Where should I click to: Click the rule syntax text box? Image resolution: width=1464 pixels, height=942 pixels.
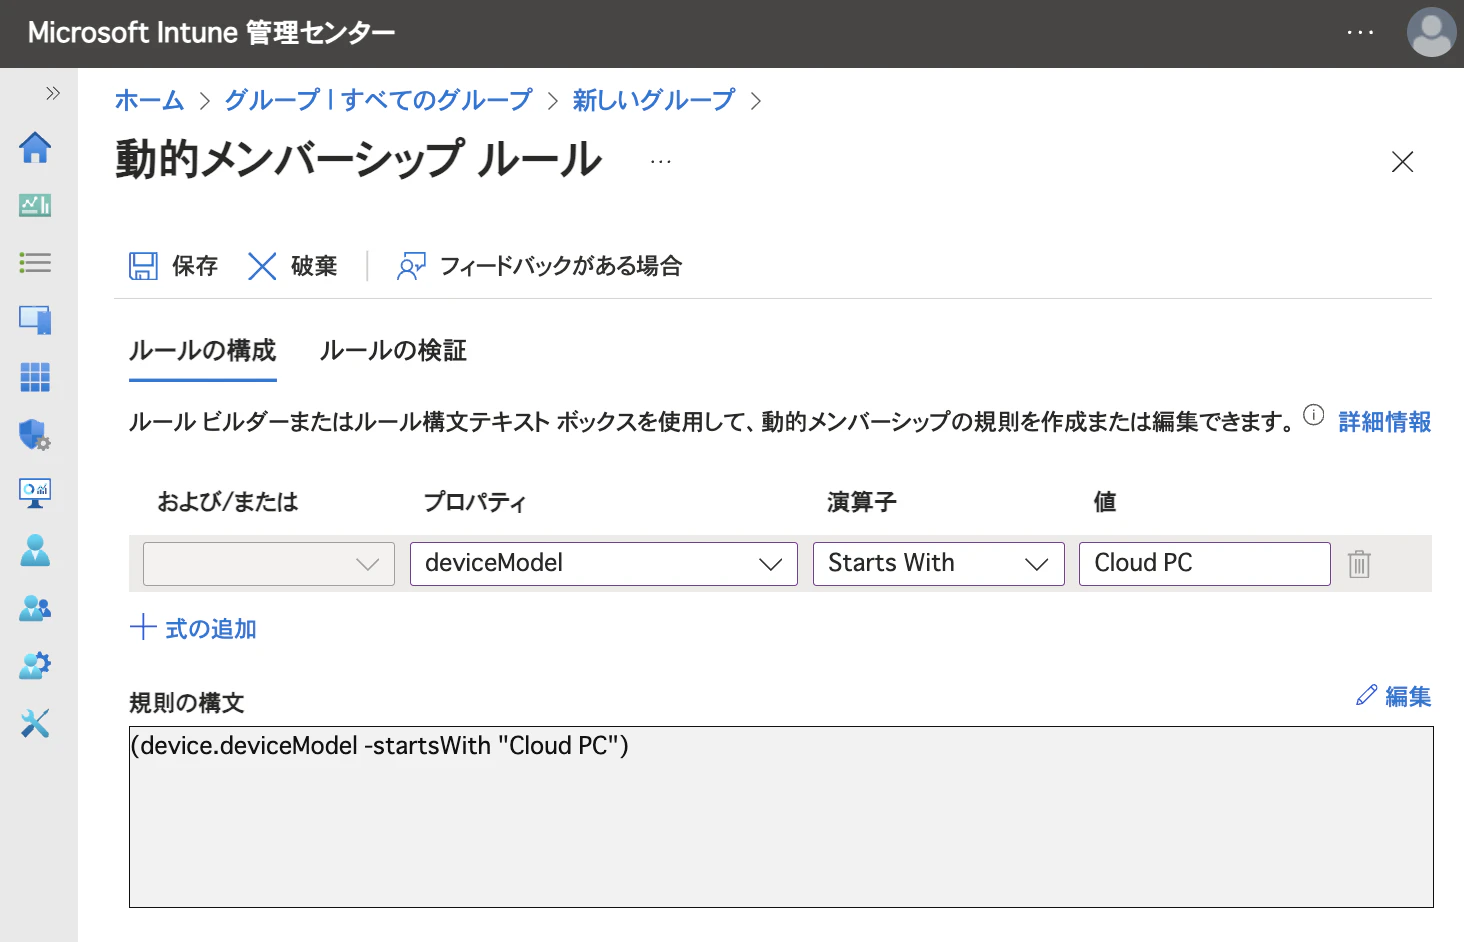tap(781, 817)
